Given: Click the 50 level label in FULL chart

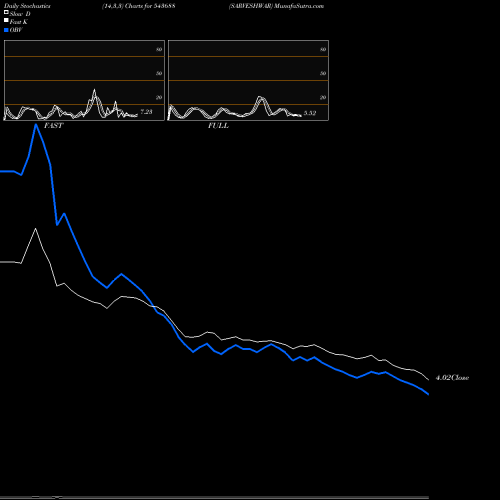Looking at the screenshot, I should 323,73.
